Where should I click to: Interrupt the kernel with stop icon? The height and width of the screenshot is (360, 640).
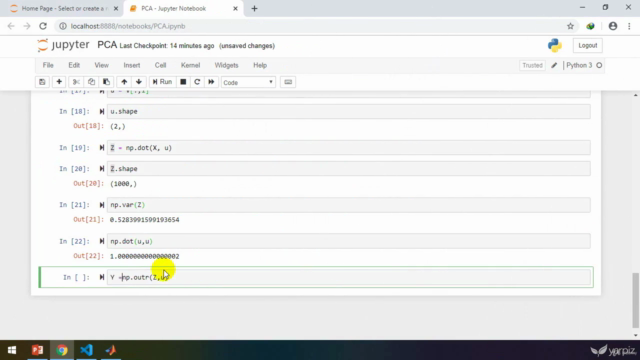[183, 82]
